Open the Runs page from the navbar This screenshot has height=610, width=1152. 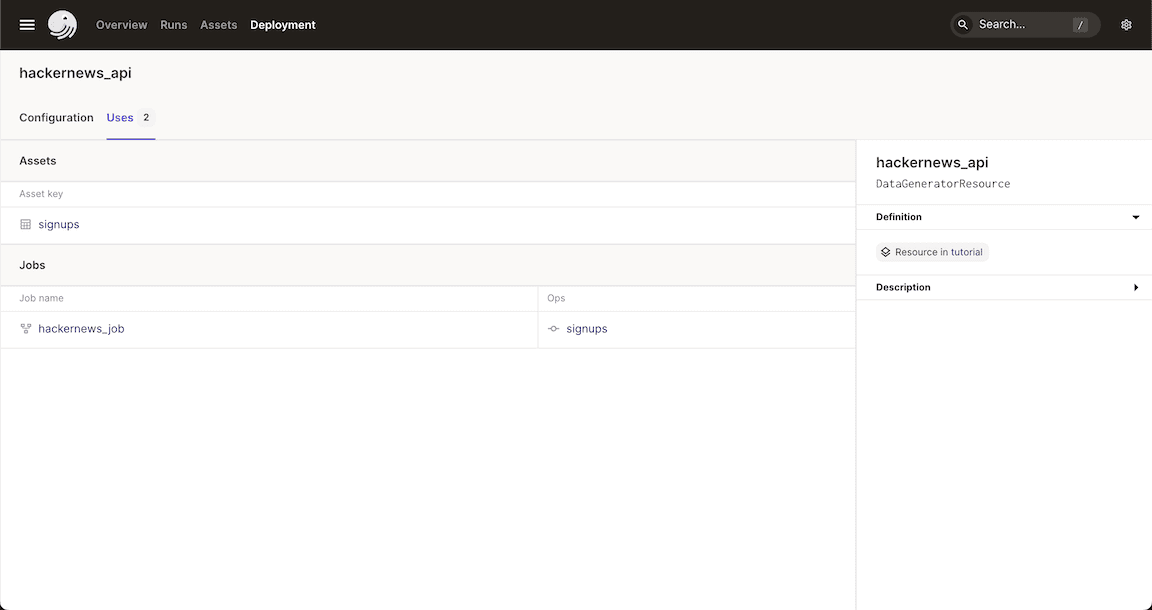[173, 24]
